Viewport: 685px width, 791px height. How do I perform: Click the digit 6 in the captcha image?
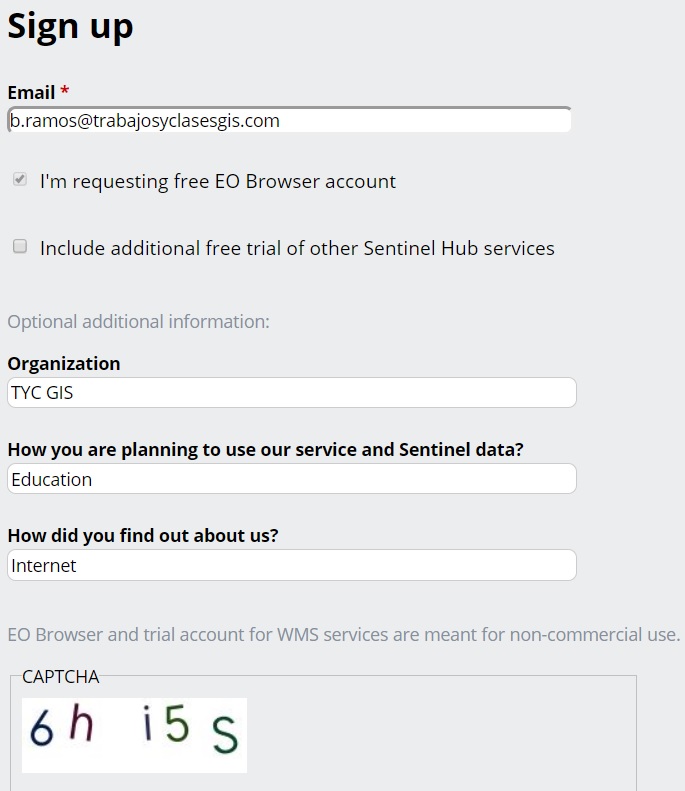tap(41, 727)
